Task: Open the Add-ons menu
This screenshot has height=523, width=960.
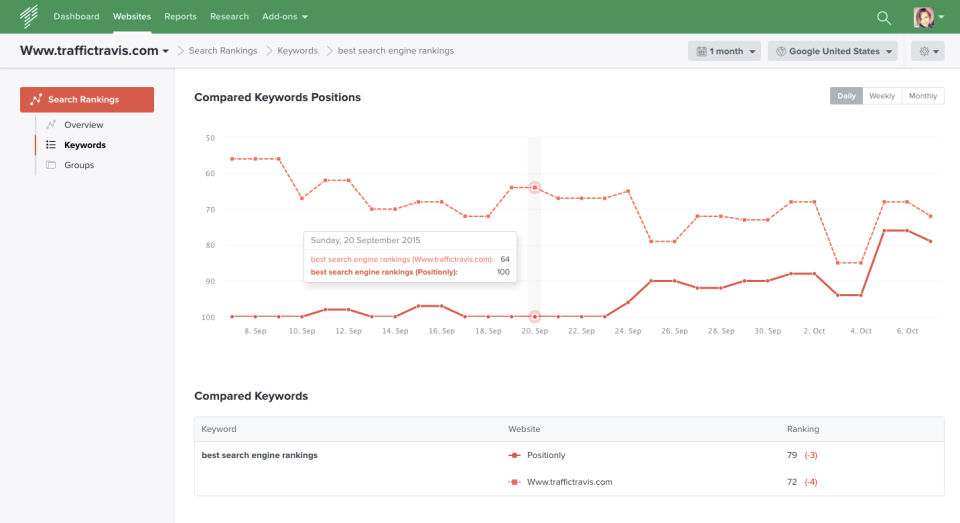Action: (285, 17)
